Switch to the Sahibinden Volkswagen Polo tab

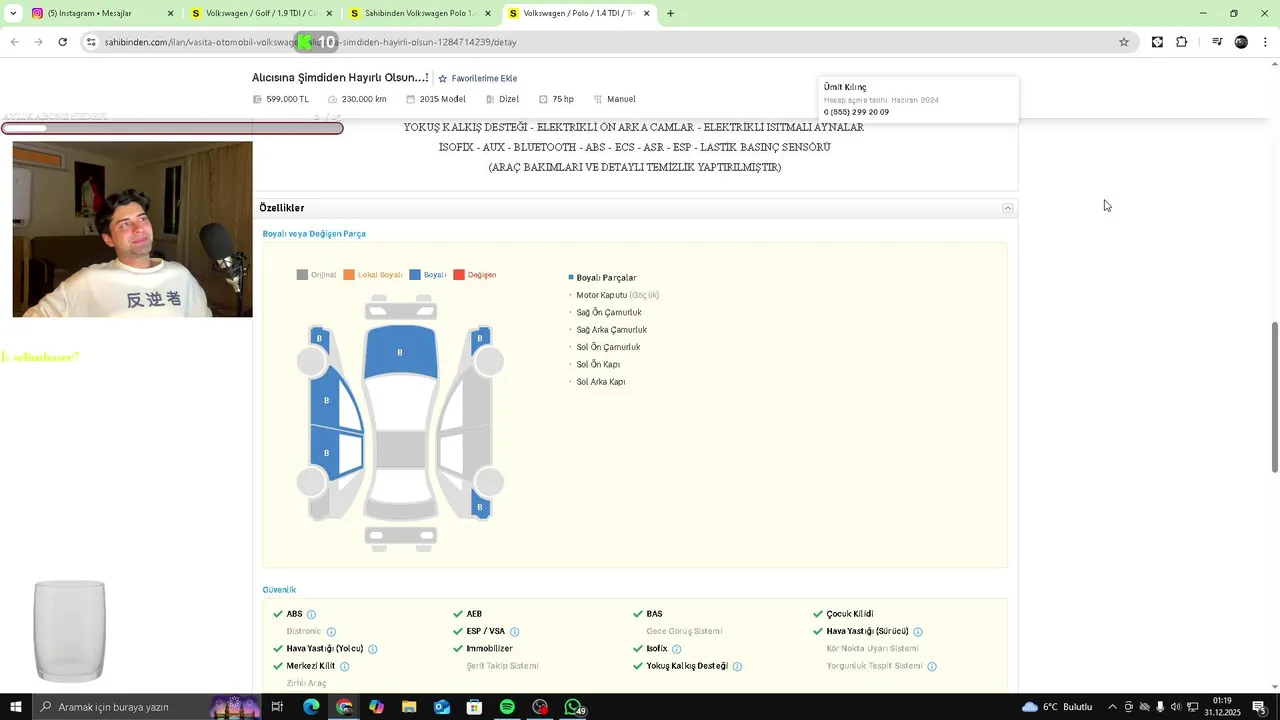point(420,14)
